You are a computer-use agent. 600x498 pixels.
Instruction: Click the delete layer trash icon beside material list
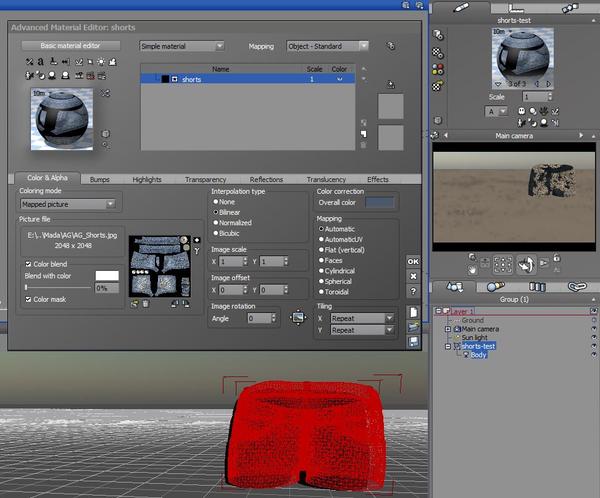(363, 145)
